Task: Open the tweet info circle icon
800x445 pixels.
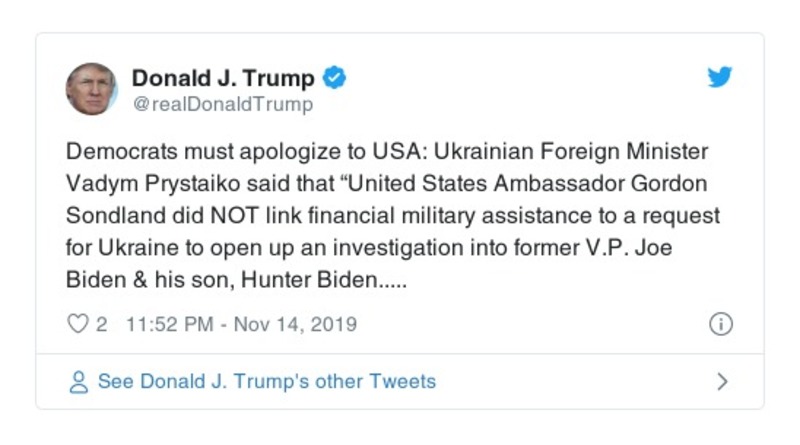Action: (x=720, y=324)
